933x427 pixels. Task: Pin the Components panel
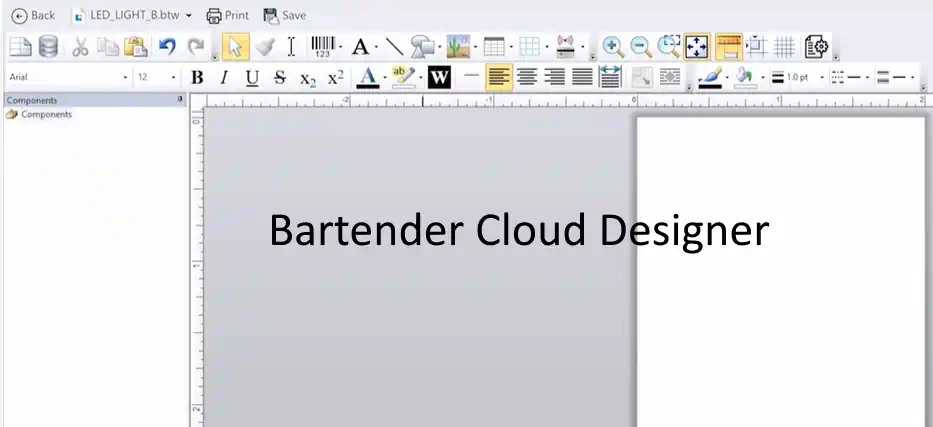point(180,100)
